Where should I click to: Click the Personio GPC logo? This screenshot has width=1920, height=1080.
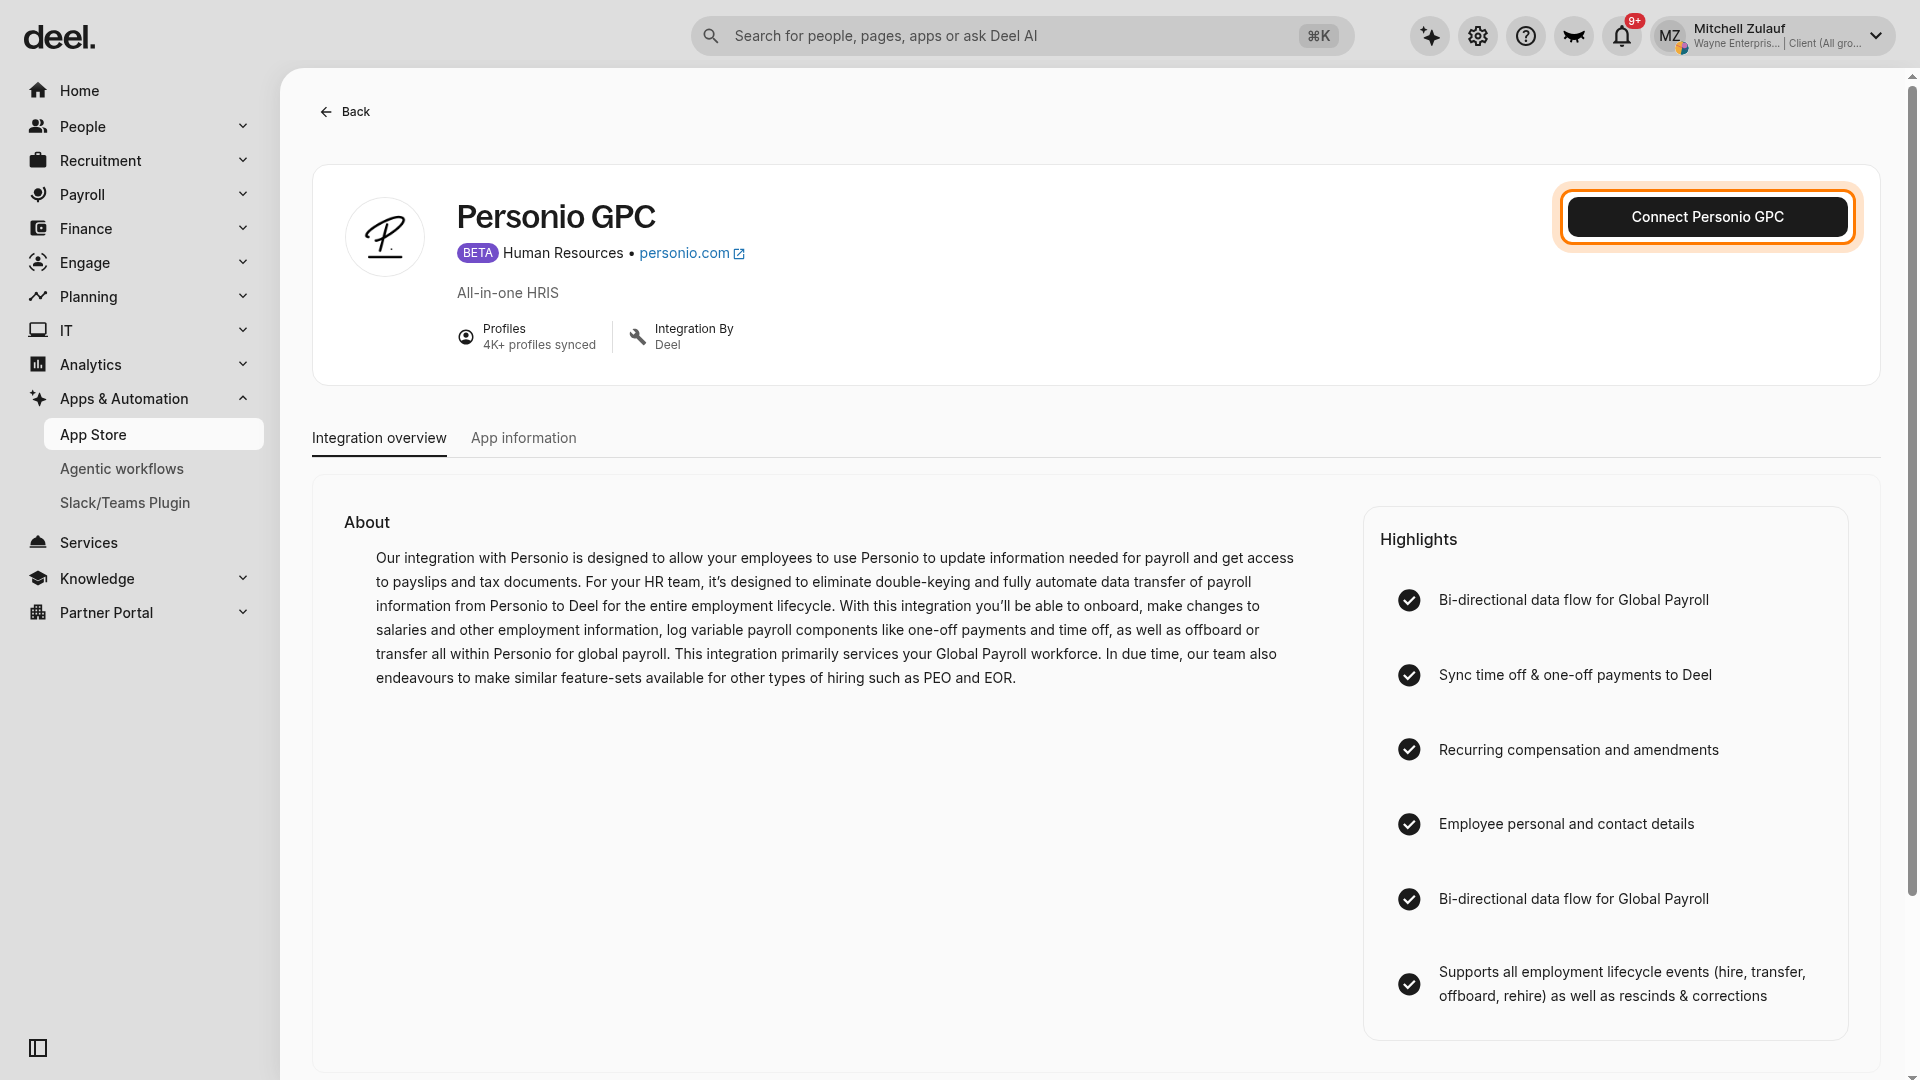(x=385, y=237)
